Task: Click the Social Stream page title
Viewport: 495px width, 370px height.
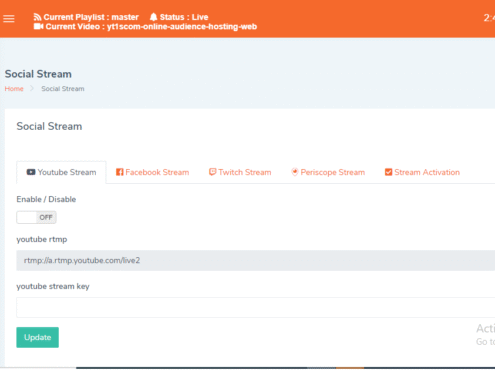Action: coord(38,74)
